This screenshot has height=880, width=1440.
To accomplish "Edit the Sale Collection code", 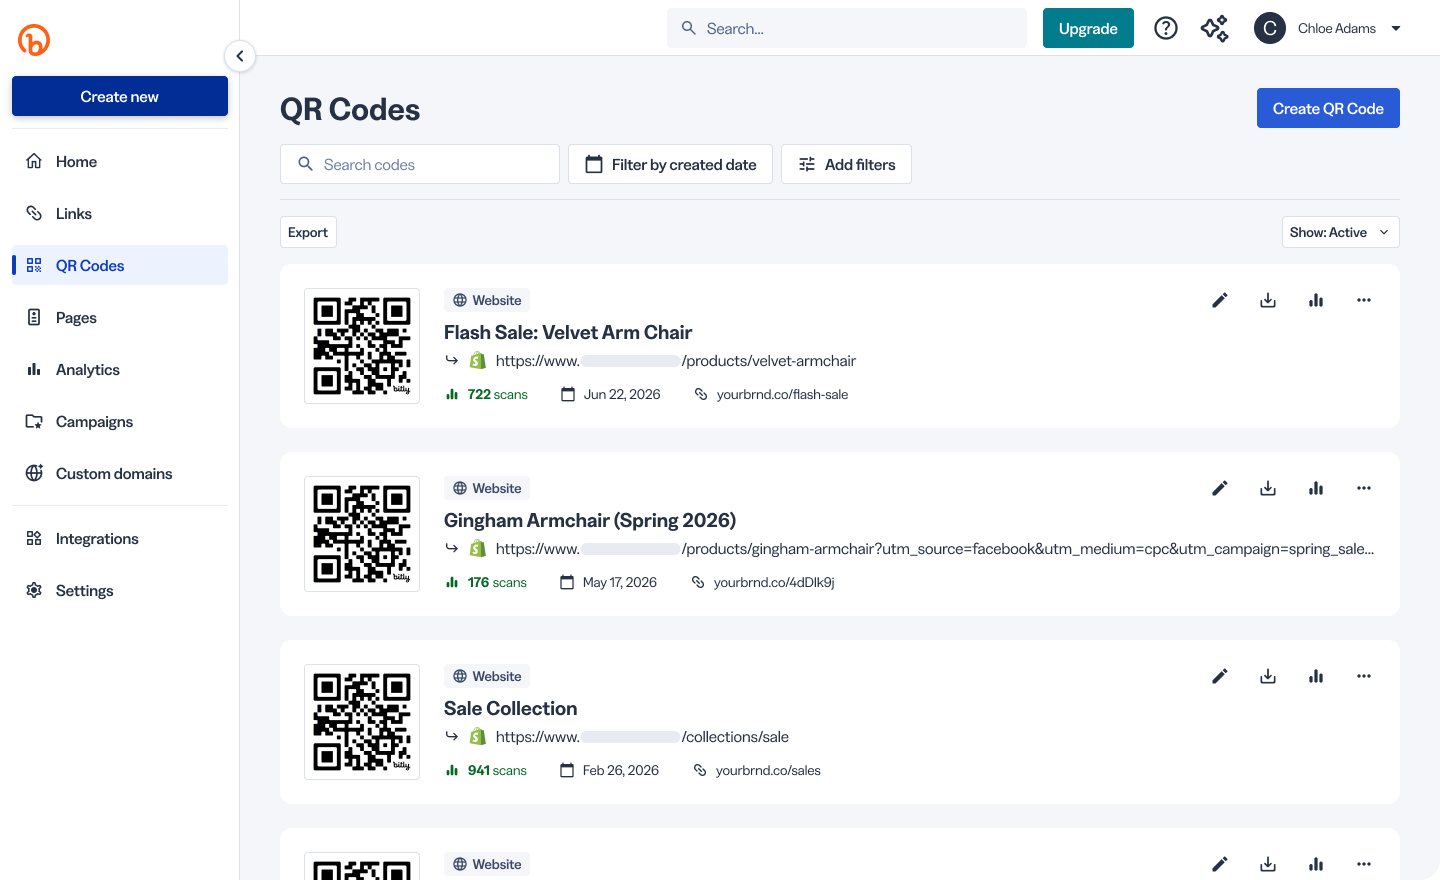I will 1220,676.
